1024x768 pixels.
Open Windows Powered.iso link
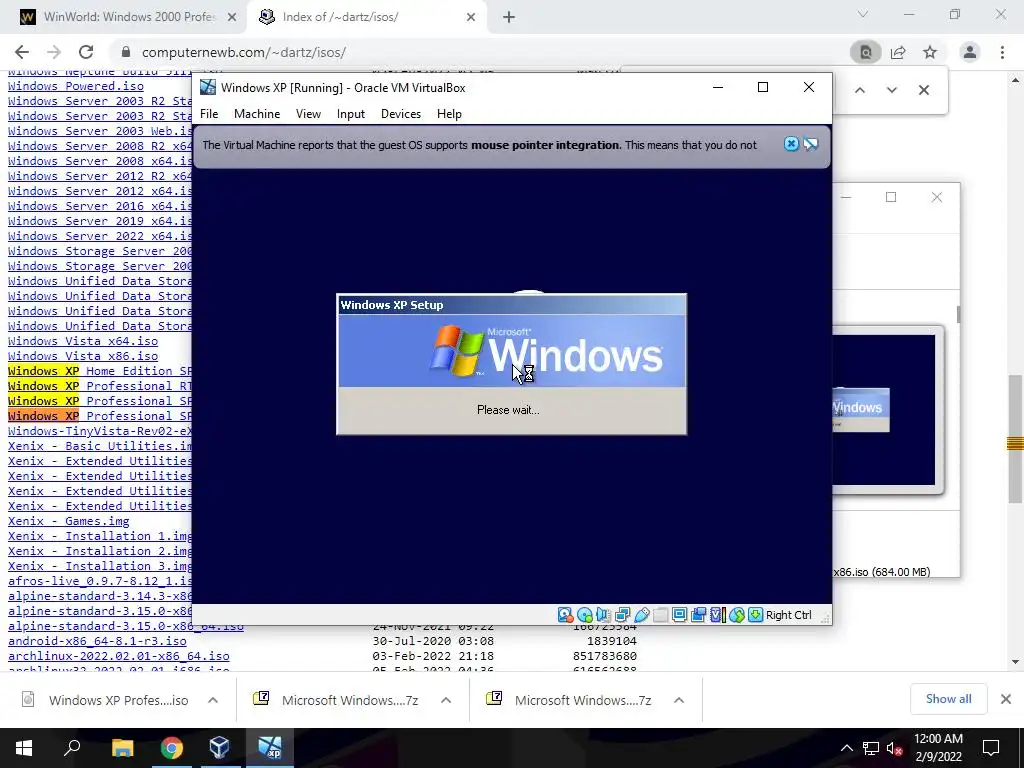[x=76, y=86]
